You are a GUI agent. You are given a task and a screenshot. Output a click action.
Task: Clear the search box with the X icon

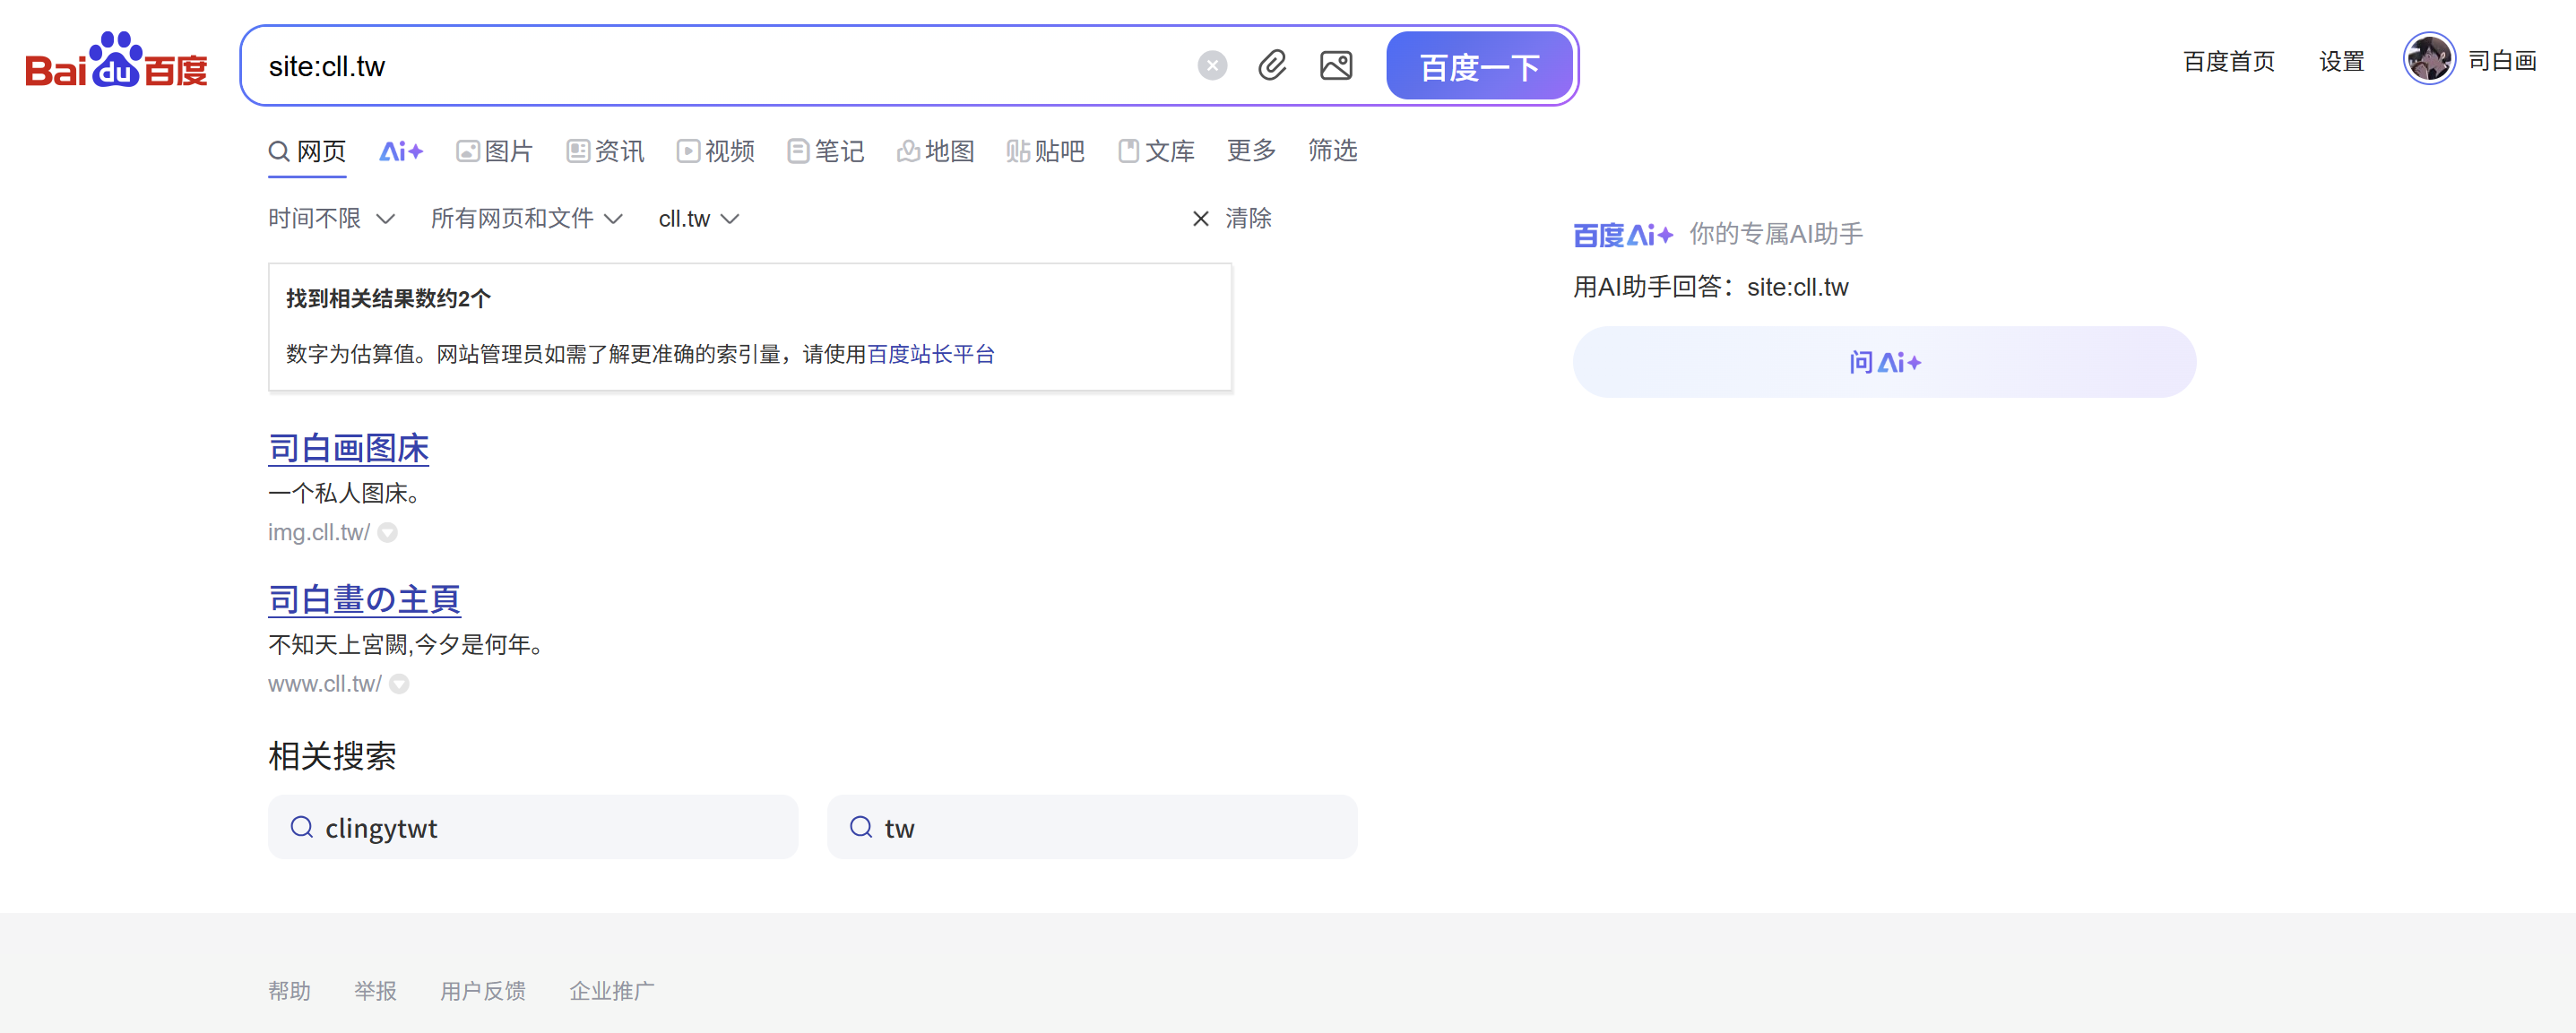point(1212,66)
